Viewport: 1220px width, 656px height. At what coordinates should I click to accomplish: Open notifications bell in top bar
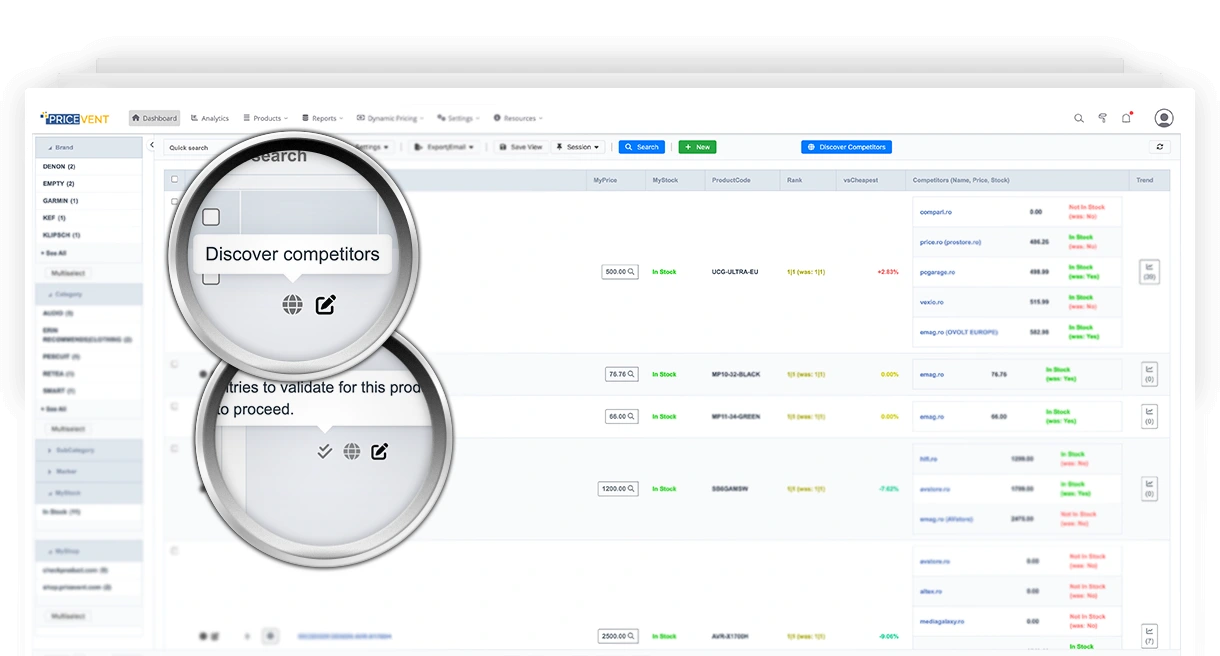click(x=1126, y=118)
